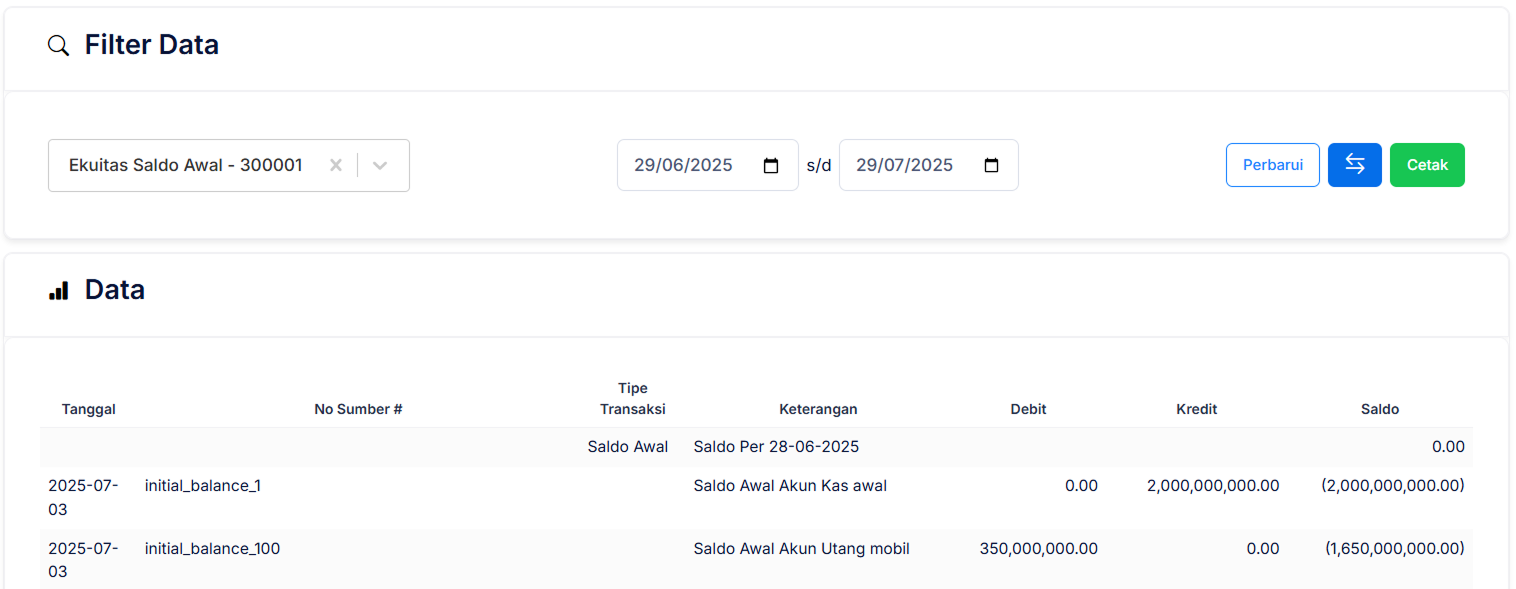
Task: Select the initial_balance_1 row entry
Action: pyautogui.click(x=203, y=486)
